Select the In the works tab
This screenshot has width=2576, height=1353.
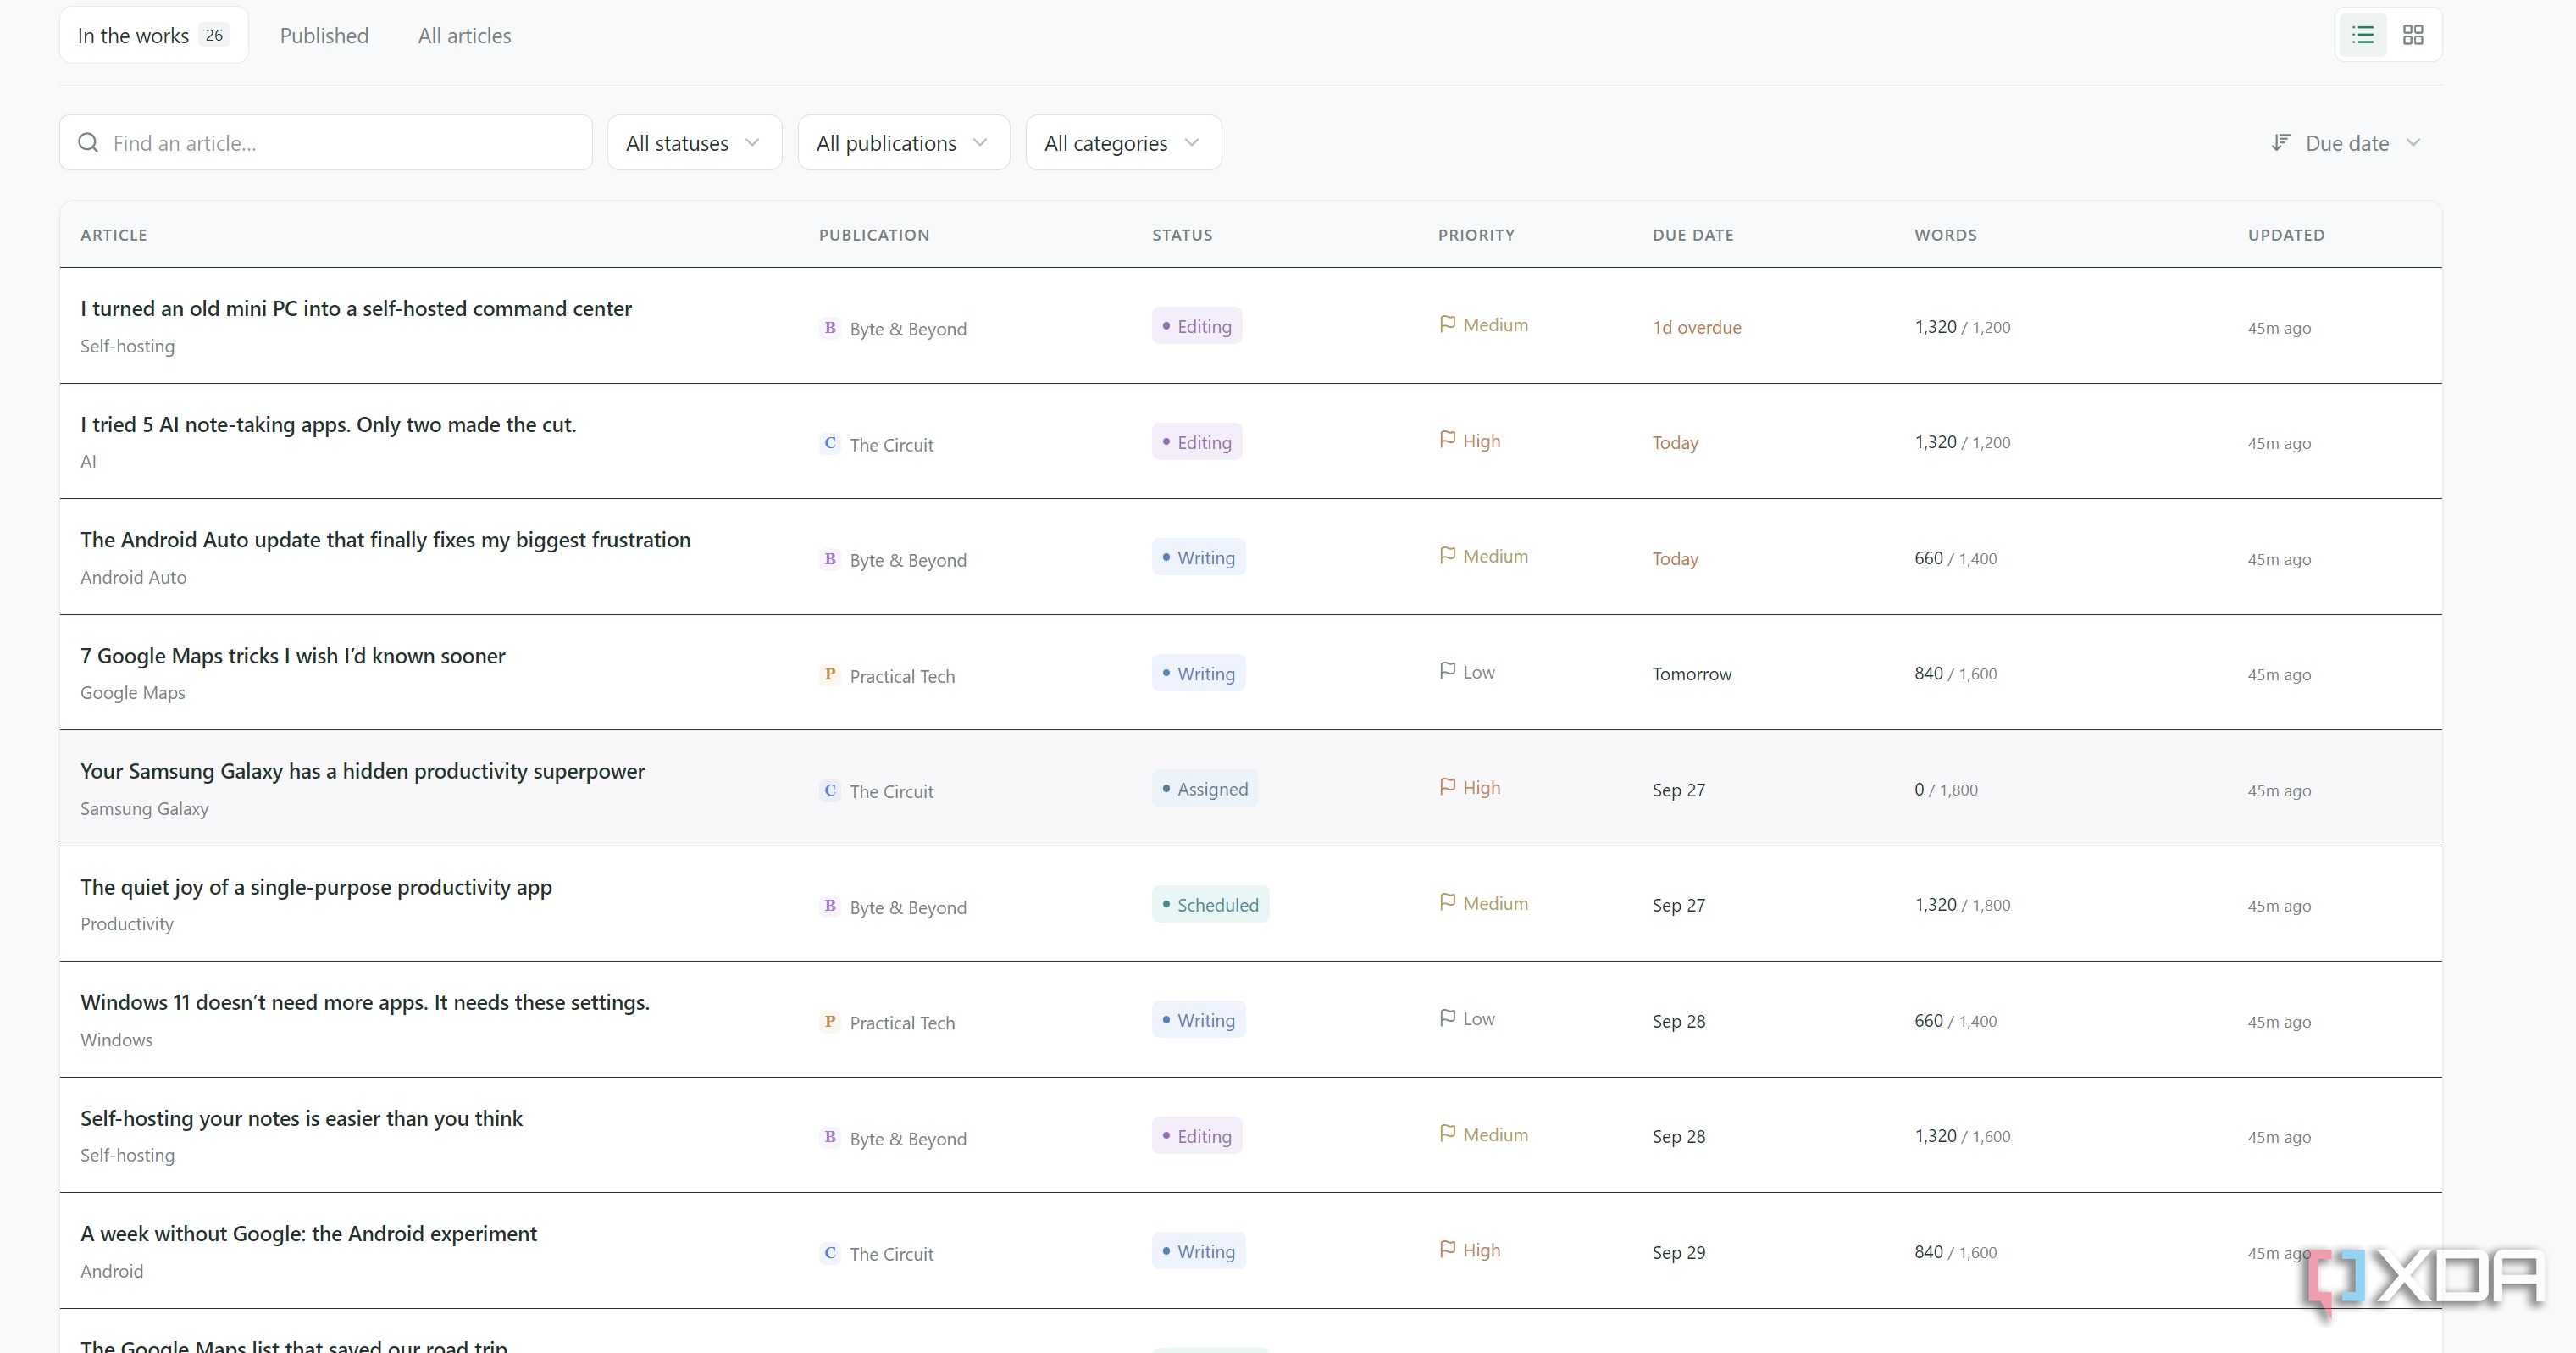[153, 36]
